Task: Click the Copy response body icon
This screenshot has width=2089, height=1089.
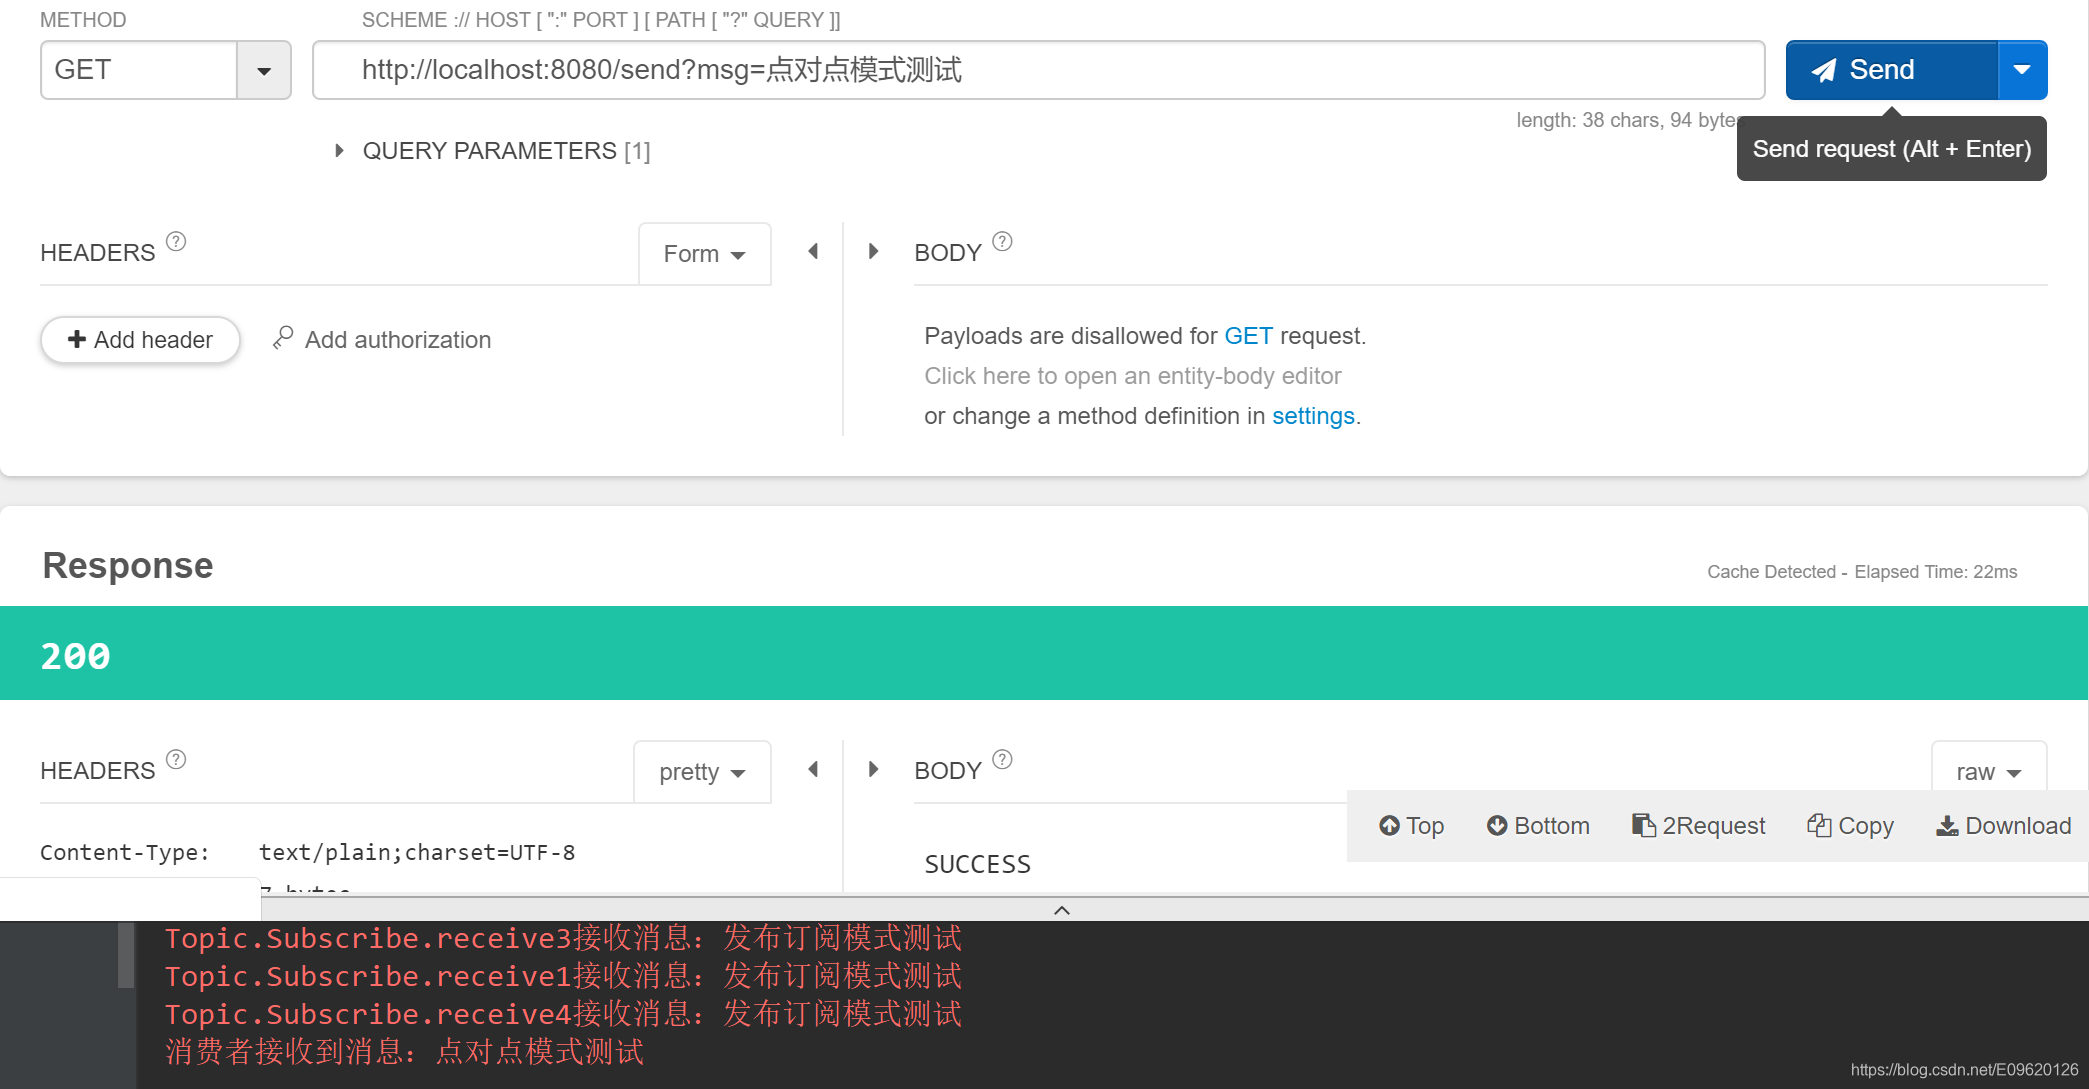Action: click(1850, 825)
